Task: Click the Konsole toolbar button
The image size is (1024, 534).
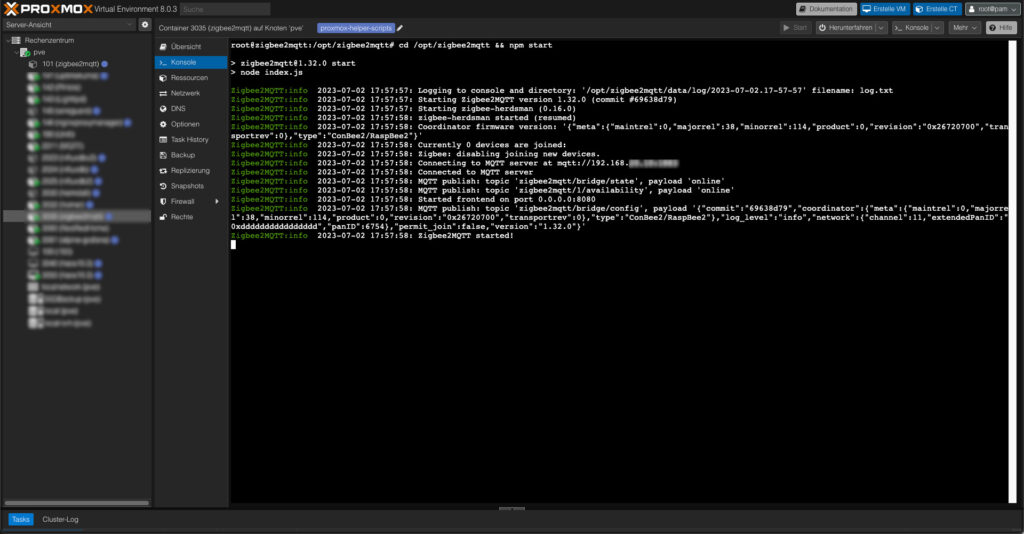Action: point(911,27)
